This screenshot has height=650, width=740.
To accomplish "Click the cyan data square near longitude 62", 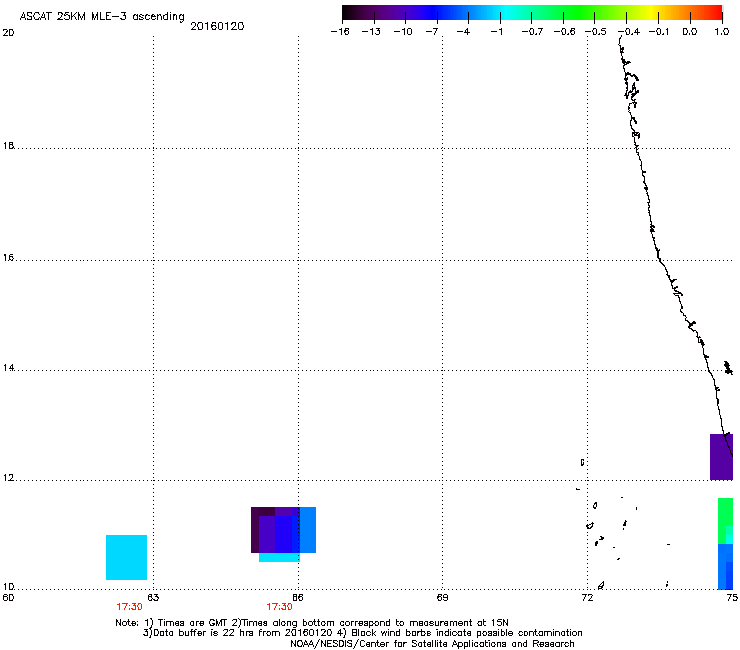I will coord(126,557).
